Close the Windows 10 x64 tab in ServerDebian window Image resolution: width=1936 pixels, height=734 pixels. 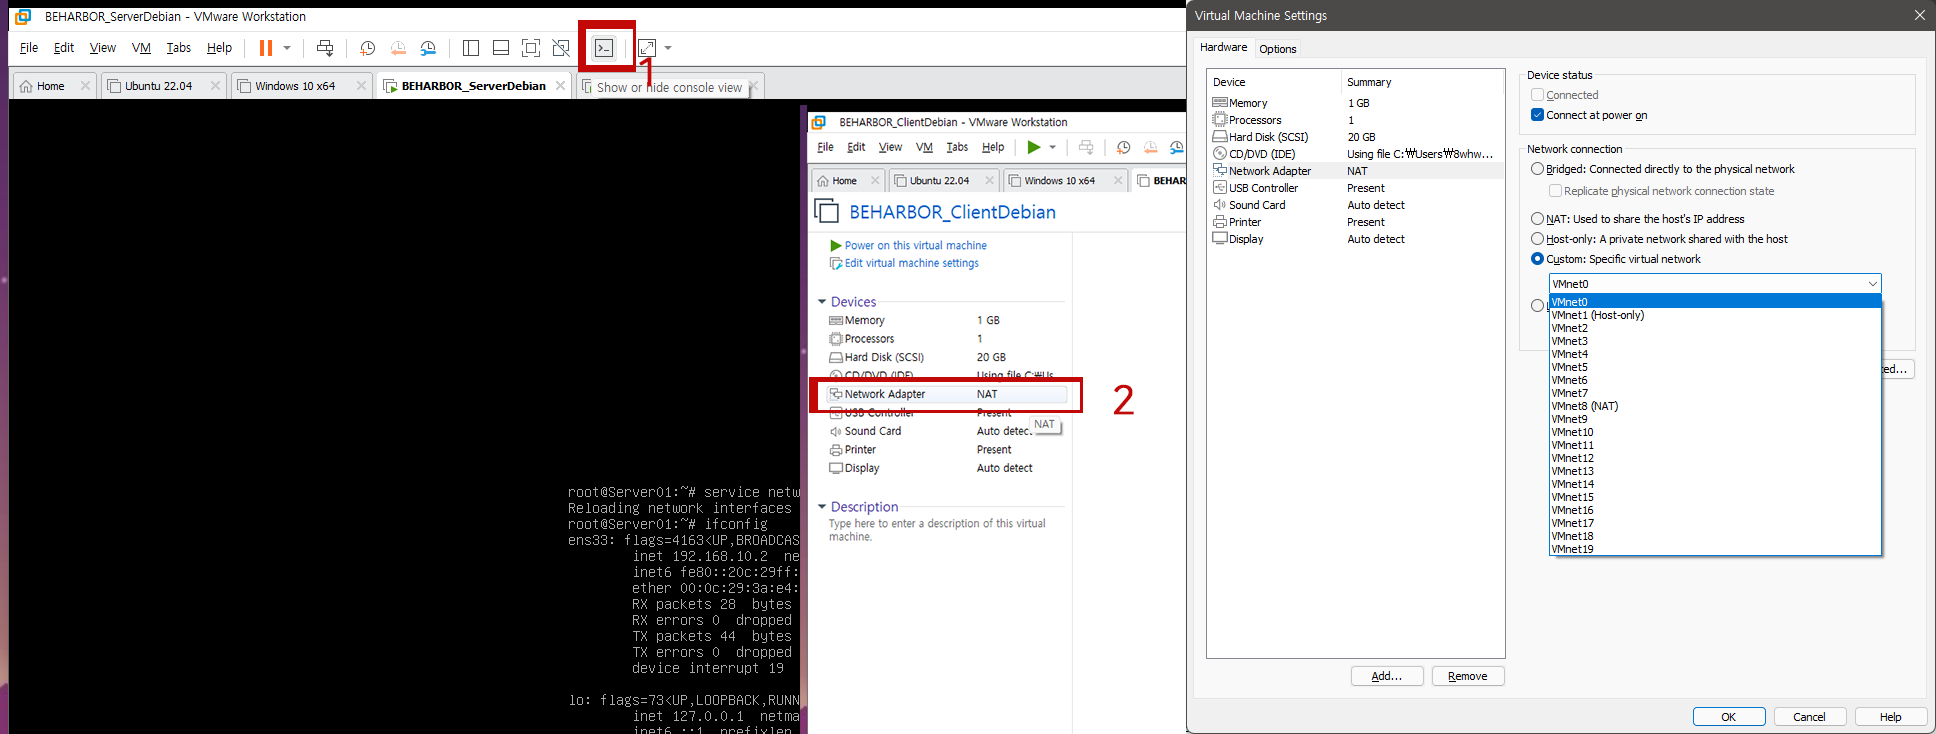(x=361, y=86)
